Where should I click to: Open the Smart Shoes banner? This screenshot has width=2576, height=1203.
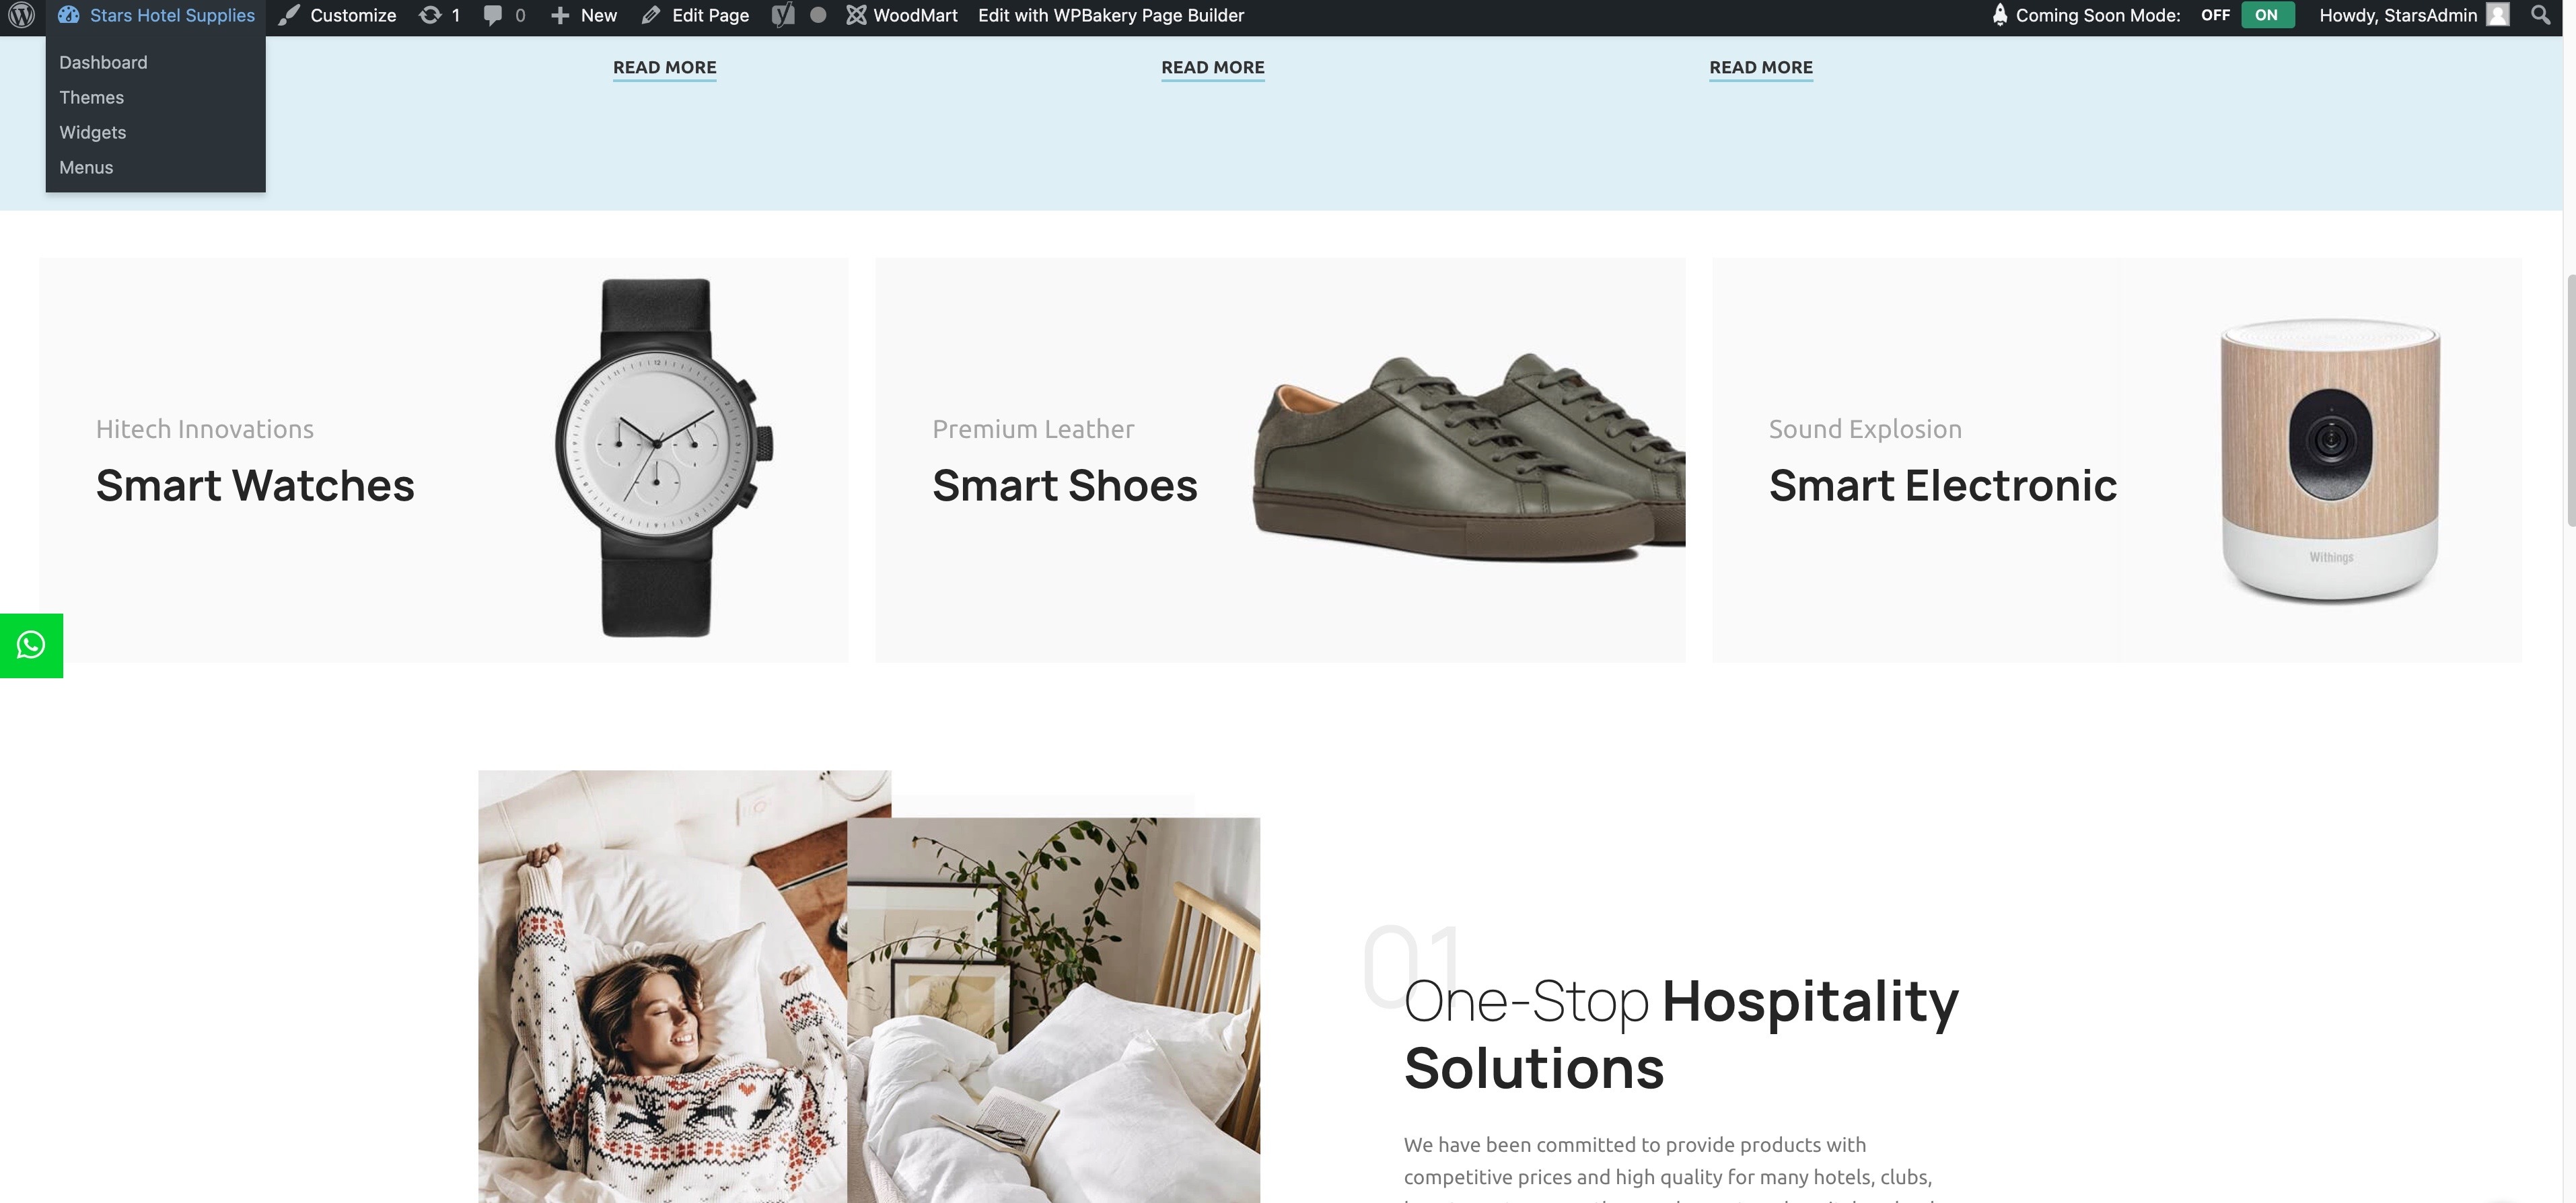point(1280,459)
